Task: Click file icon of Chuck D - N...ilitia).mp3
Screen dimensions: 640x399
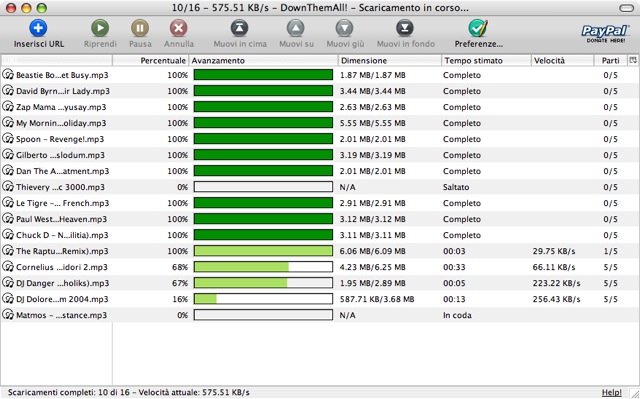Action: 8,235
